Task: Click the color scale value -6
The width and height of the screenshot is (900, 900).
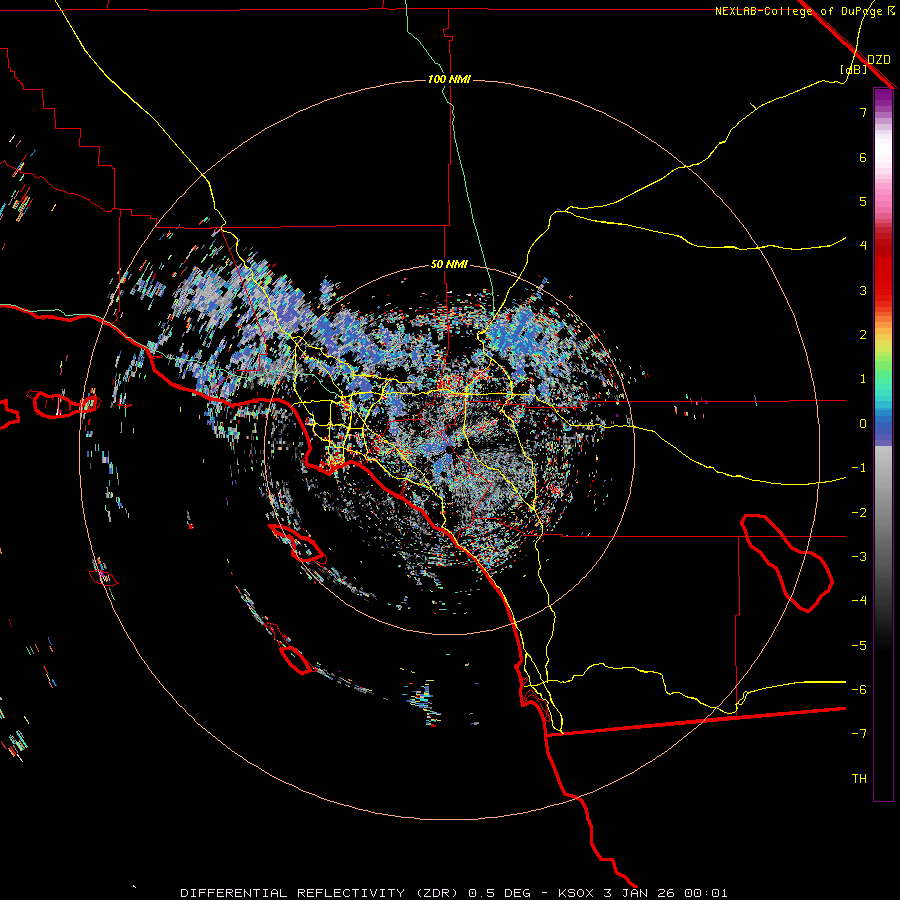Action: (859, 690)
